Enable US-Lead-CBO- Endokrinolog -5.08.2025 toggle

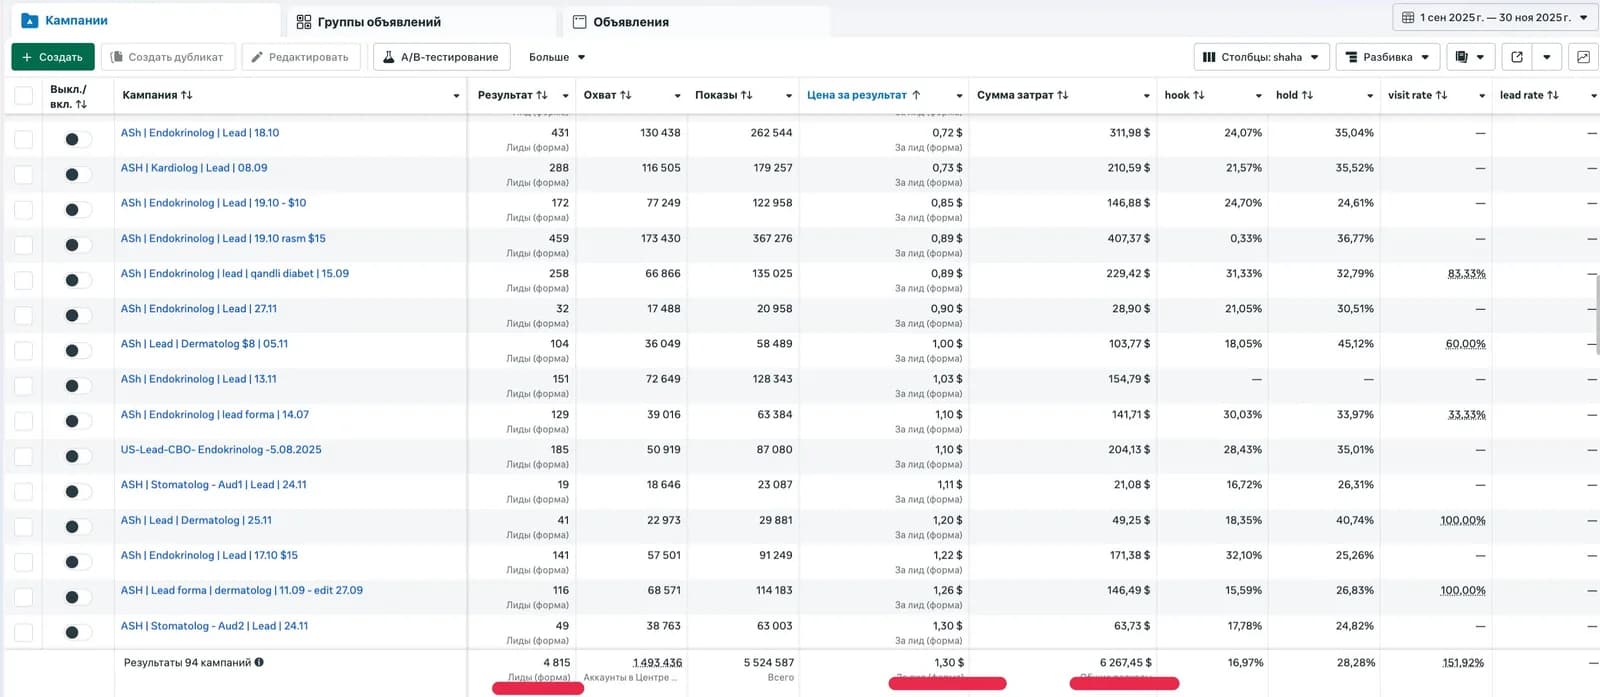point(76,456)
